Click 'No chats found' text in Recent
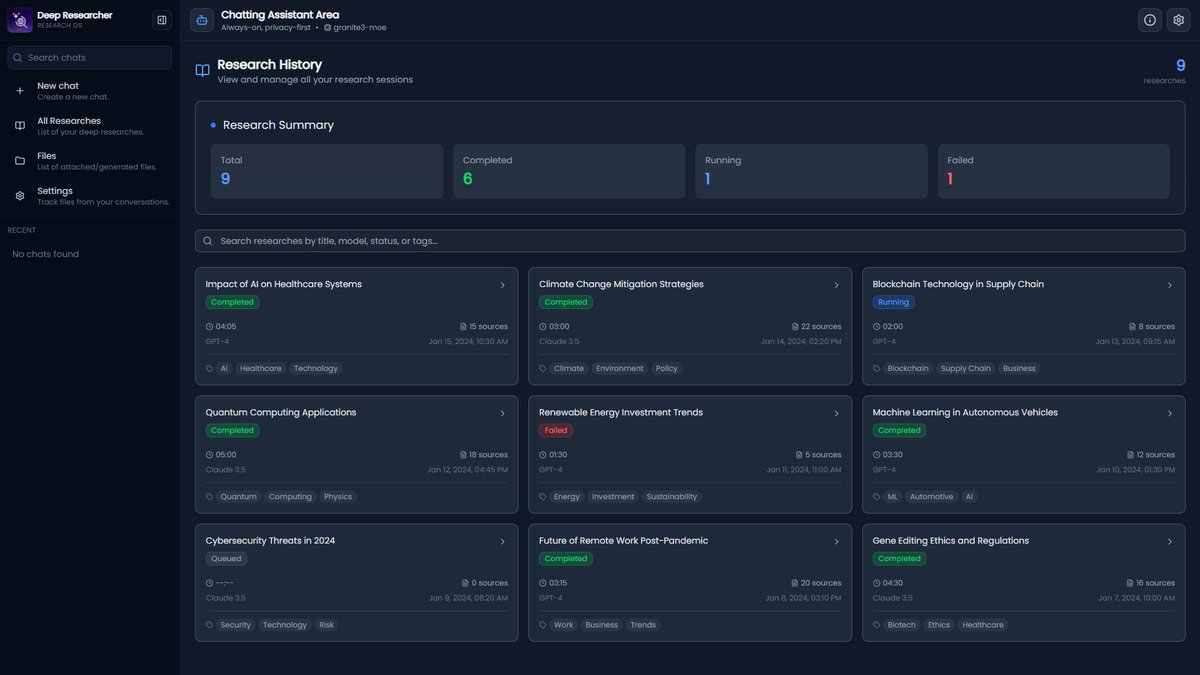Image resolution: width=1200 pixels, height=675 pixels. pyautogui.click(x=45, y=254)
